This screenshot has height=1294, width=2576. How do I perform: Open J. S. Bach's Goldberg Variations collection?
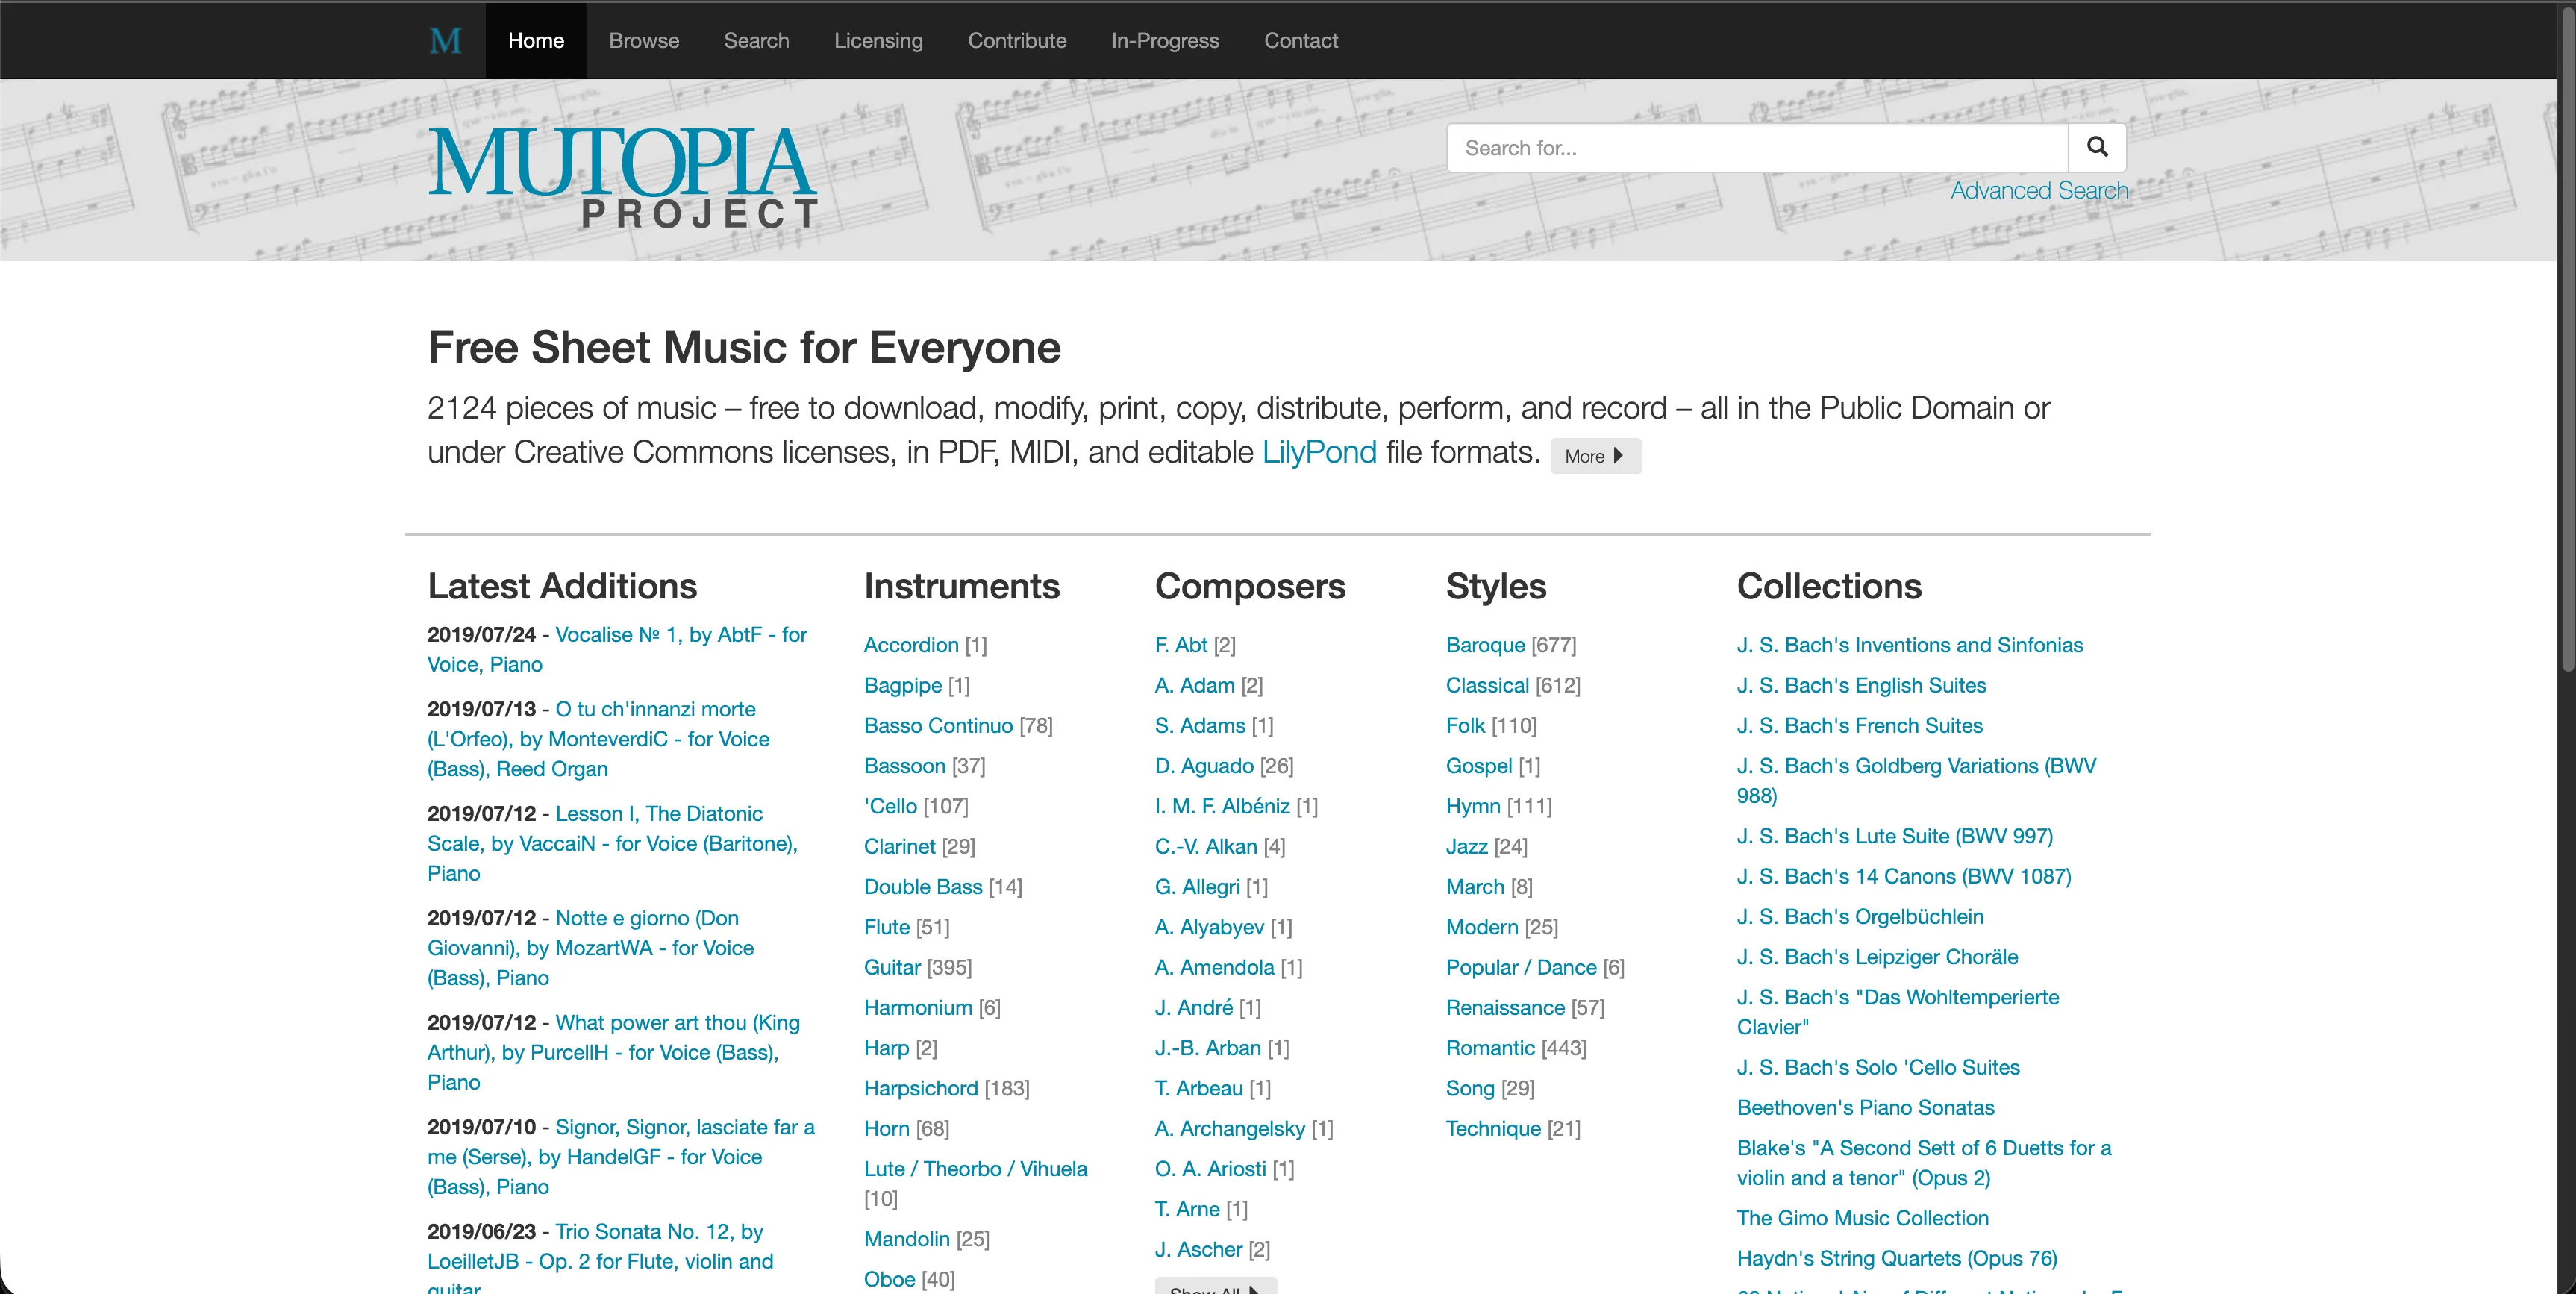pos(1916,781)
